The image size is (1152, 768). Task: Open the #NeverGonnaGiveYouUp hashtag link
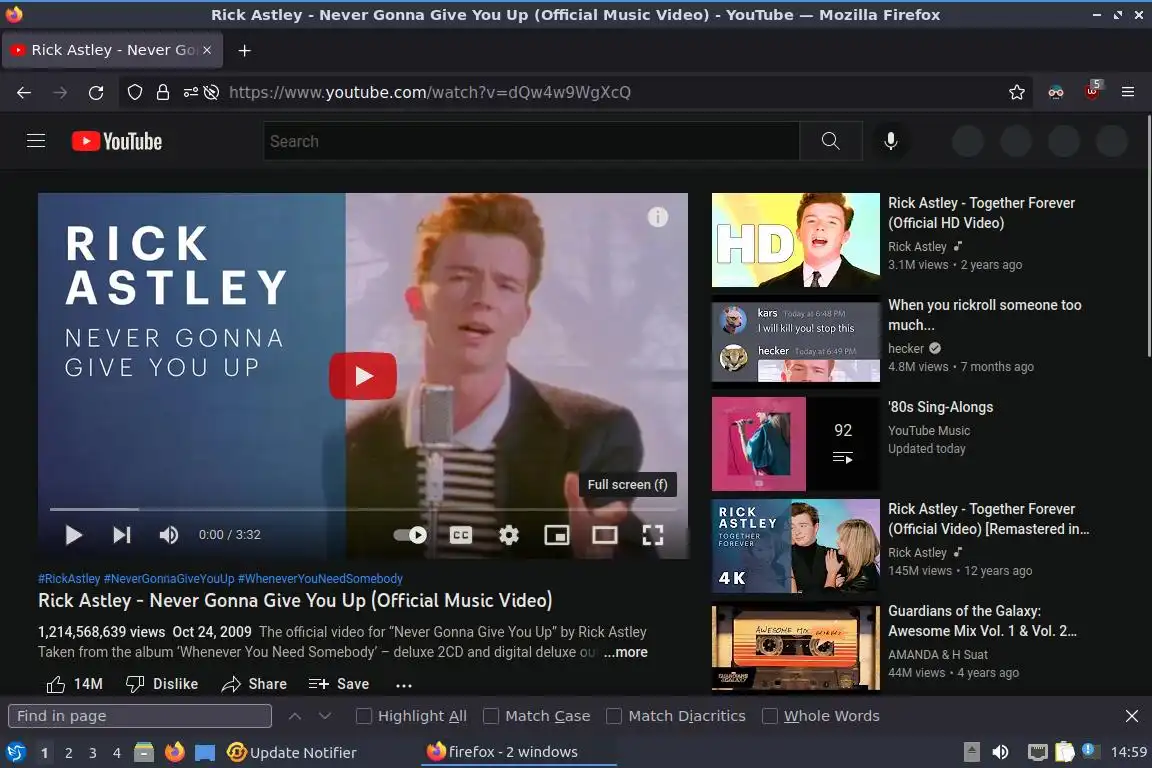coord(169,579)
